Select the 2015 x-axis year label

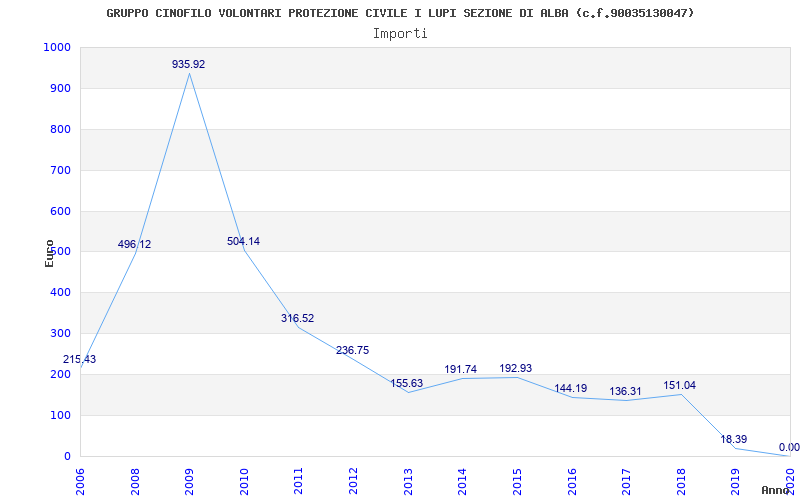point(516,481)
